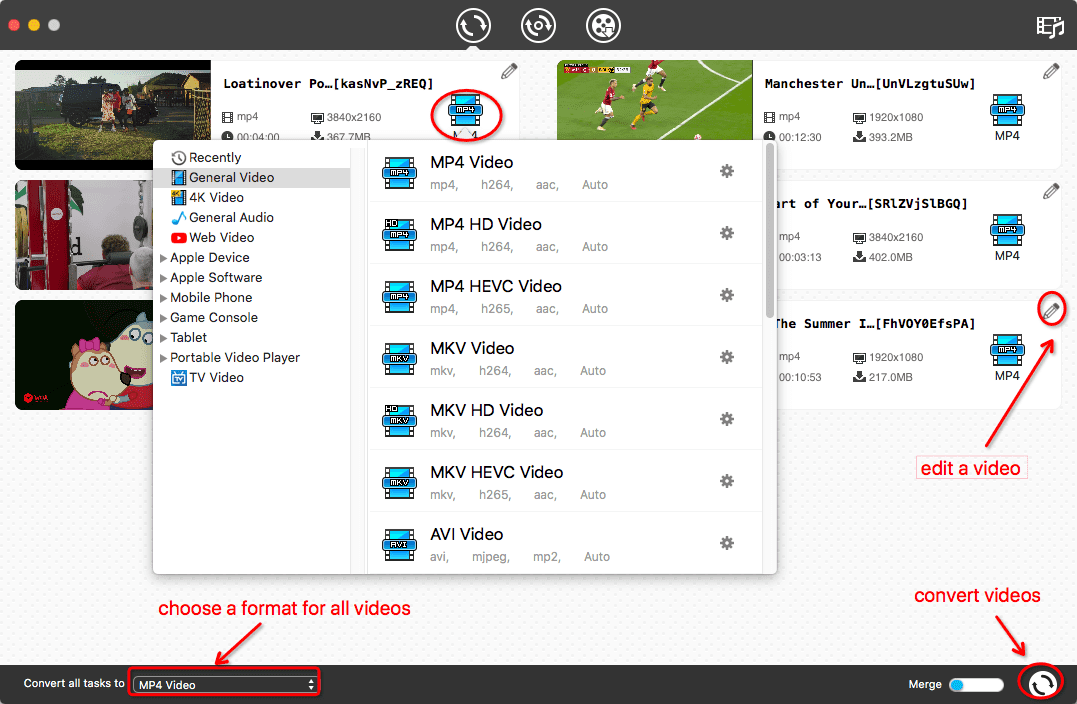Open the media library icon at top right
Image resolution: width=1077 pixels, height=704 pixels.
(x=1050, y=27)
